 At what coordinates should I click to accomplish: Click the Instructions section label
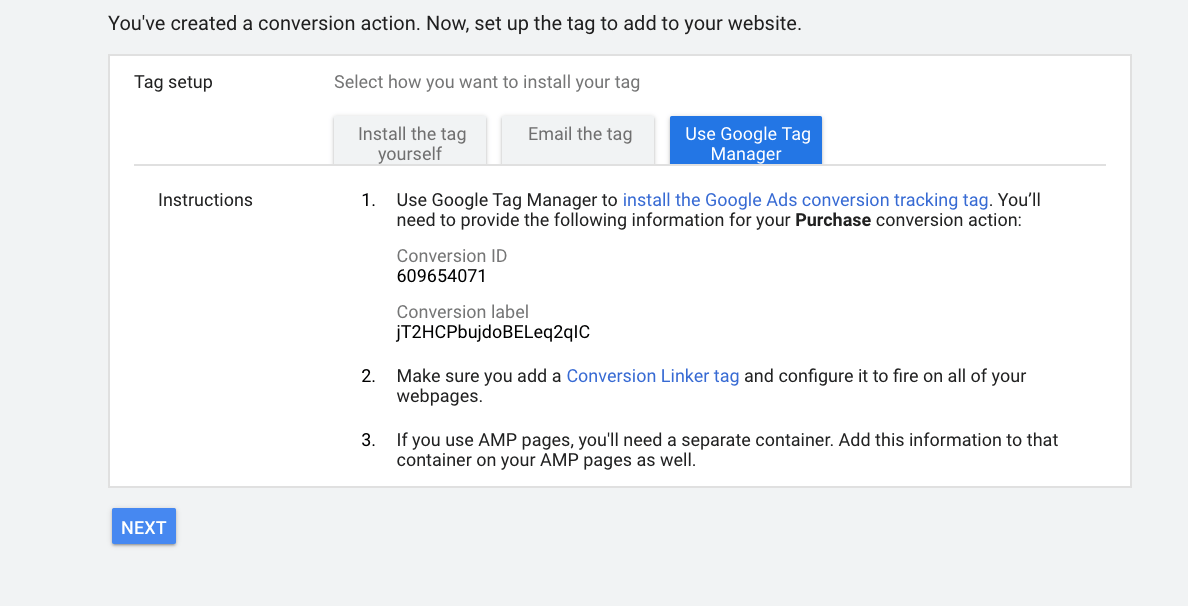205,199
